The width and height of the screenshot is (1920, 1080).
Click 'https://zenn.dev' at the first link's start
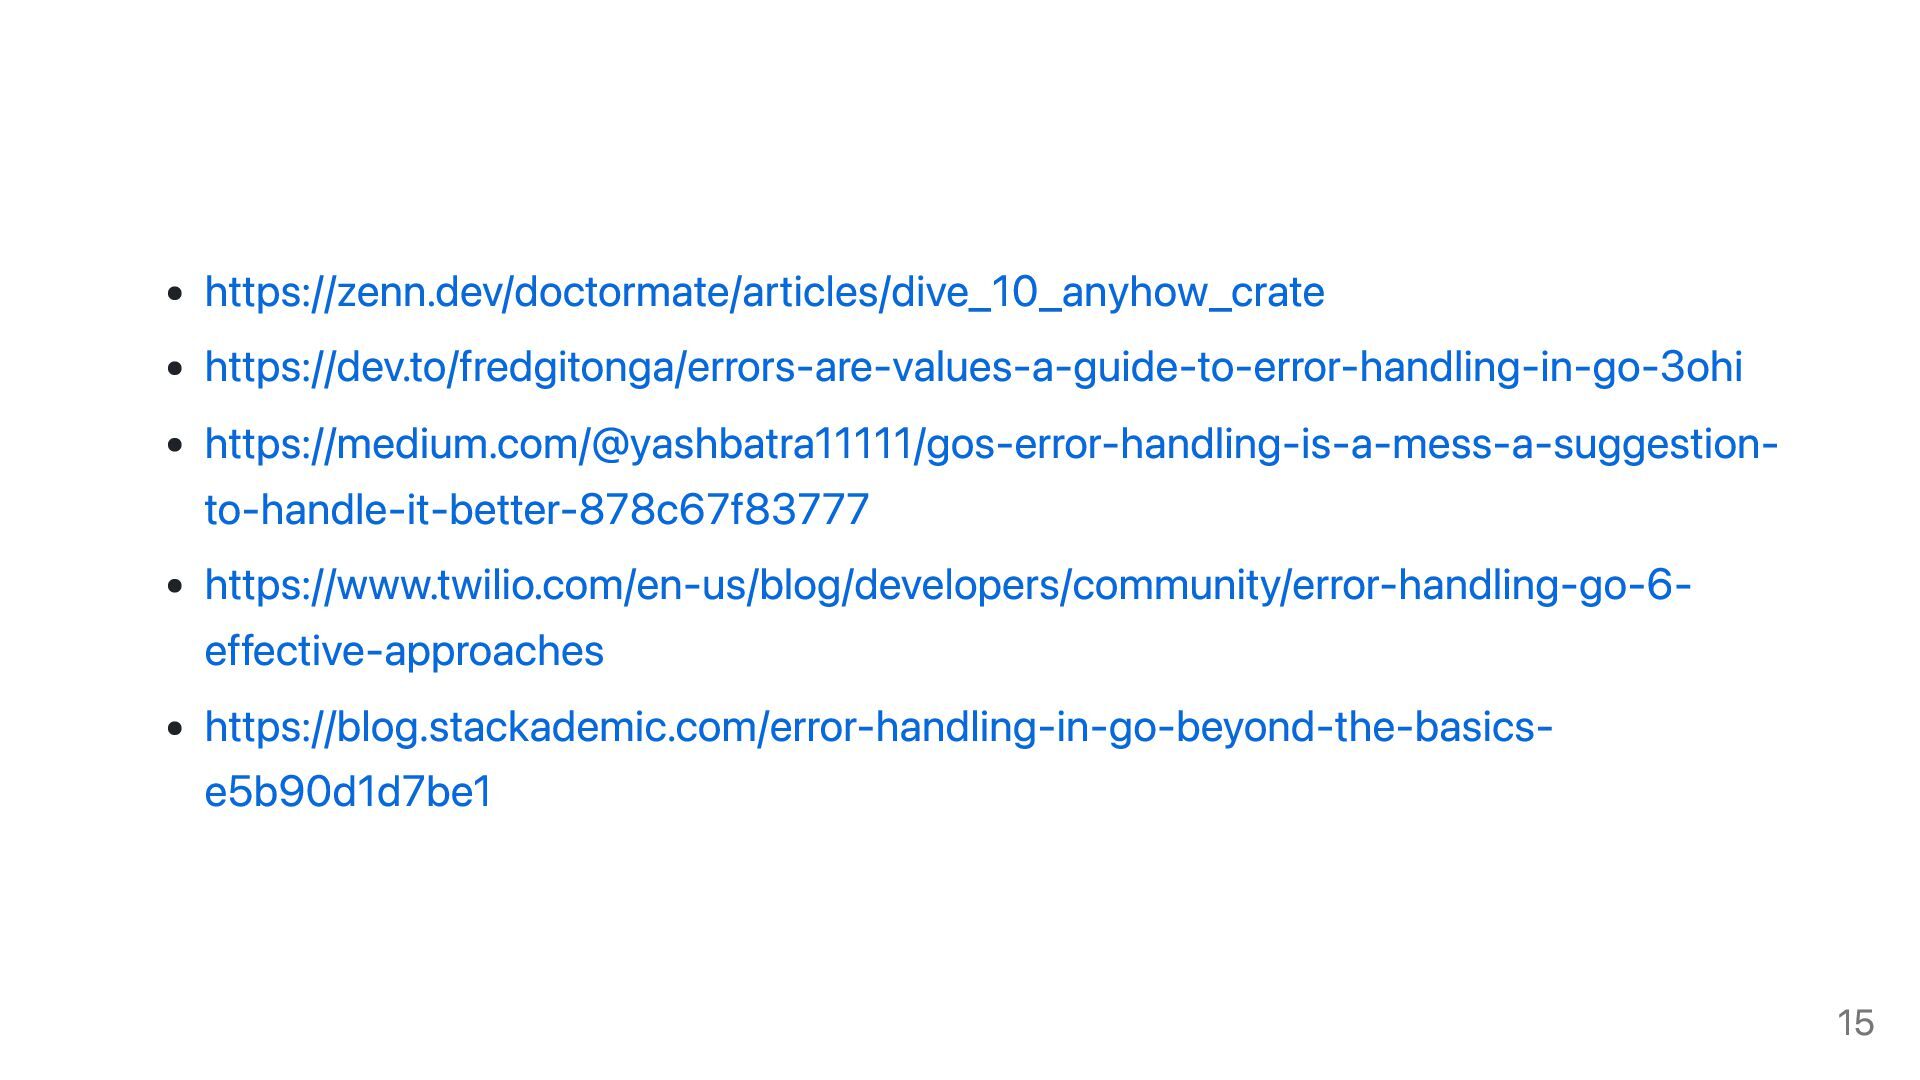coord(353,292)
